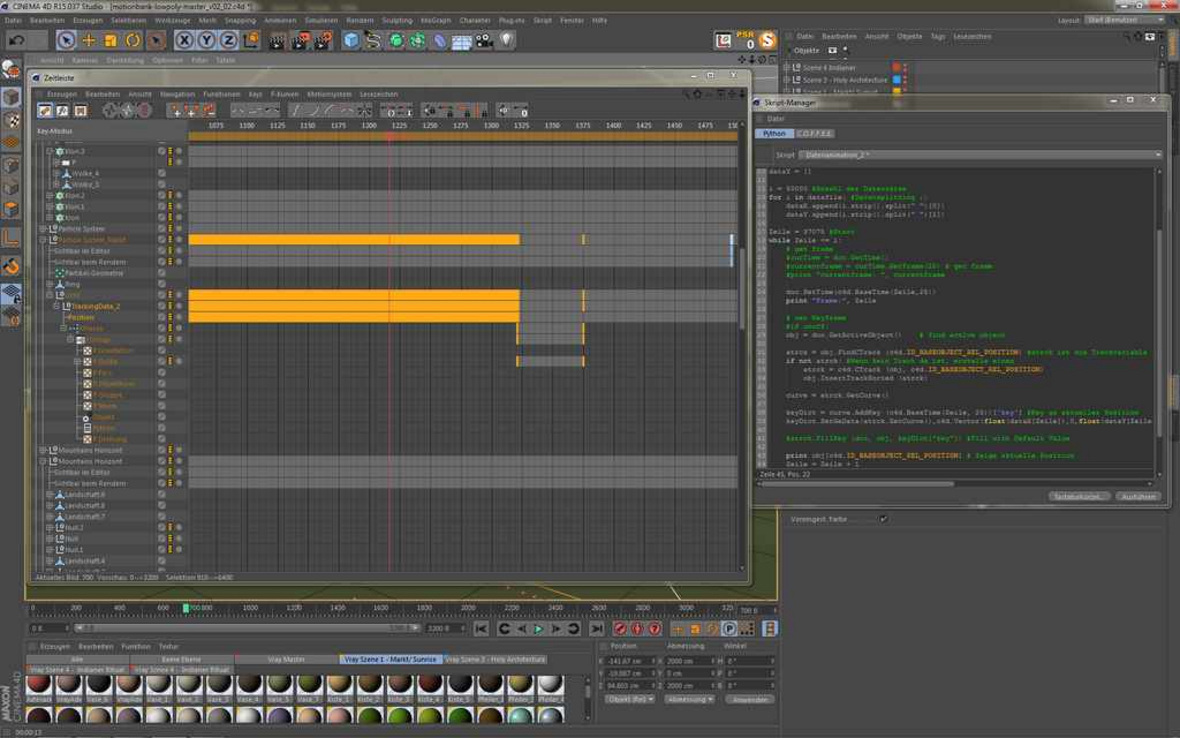
Task: Toggle the Vererngest. Farbe checkbox
Action: (x=883, y=519)
